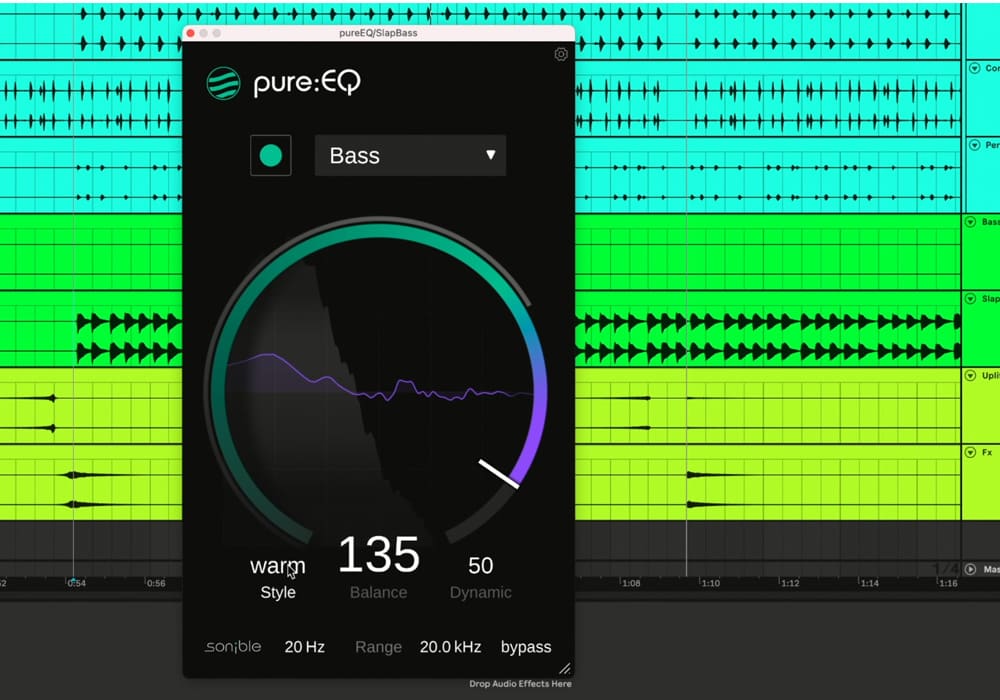1000x700 pixels.
Task: Toggle the green learn circle button
Action: (271, 155)
